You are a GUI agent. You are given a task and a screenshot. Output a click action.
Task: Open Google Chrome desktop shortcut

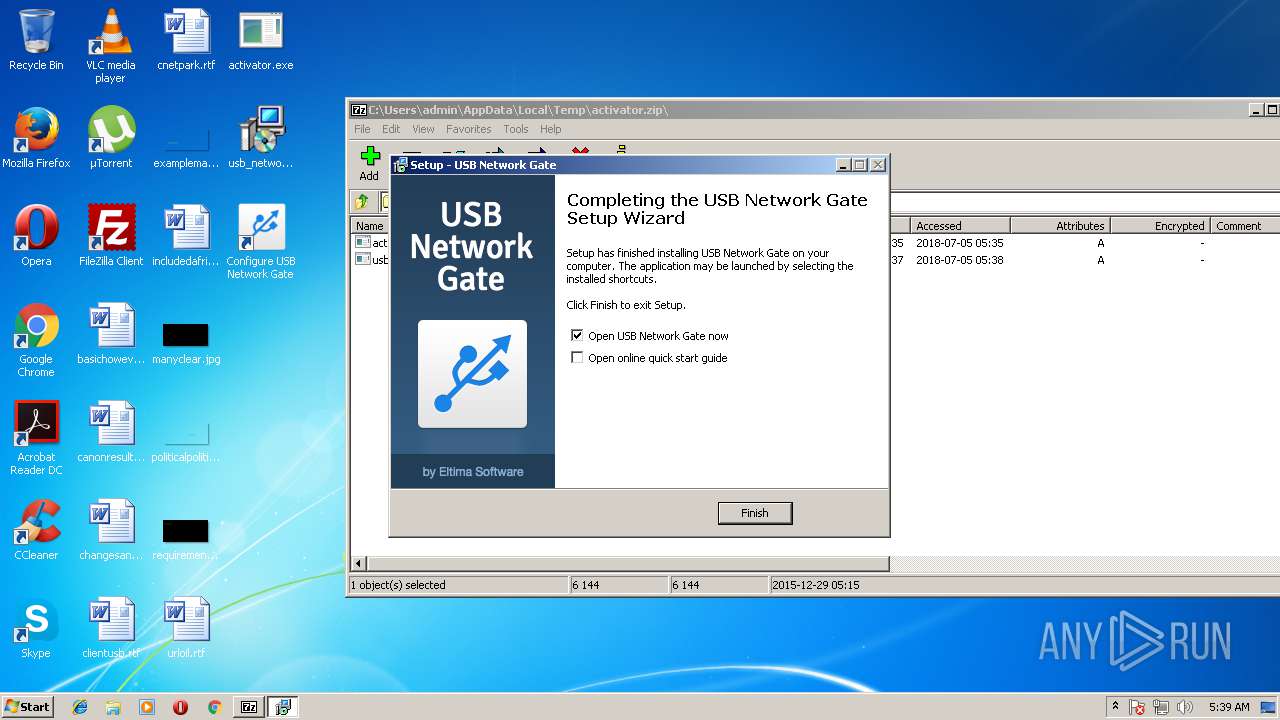pyautogui.click(x=36, y=340)
